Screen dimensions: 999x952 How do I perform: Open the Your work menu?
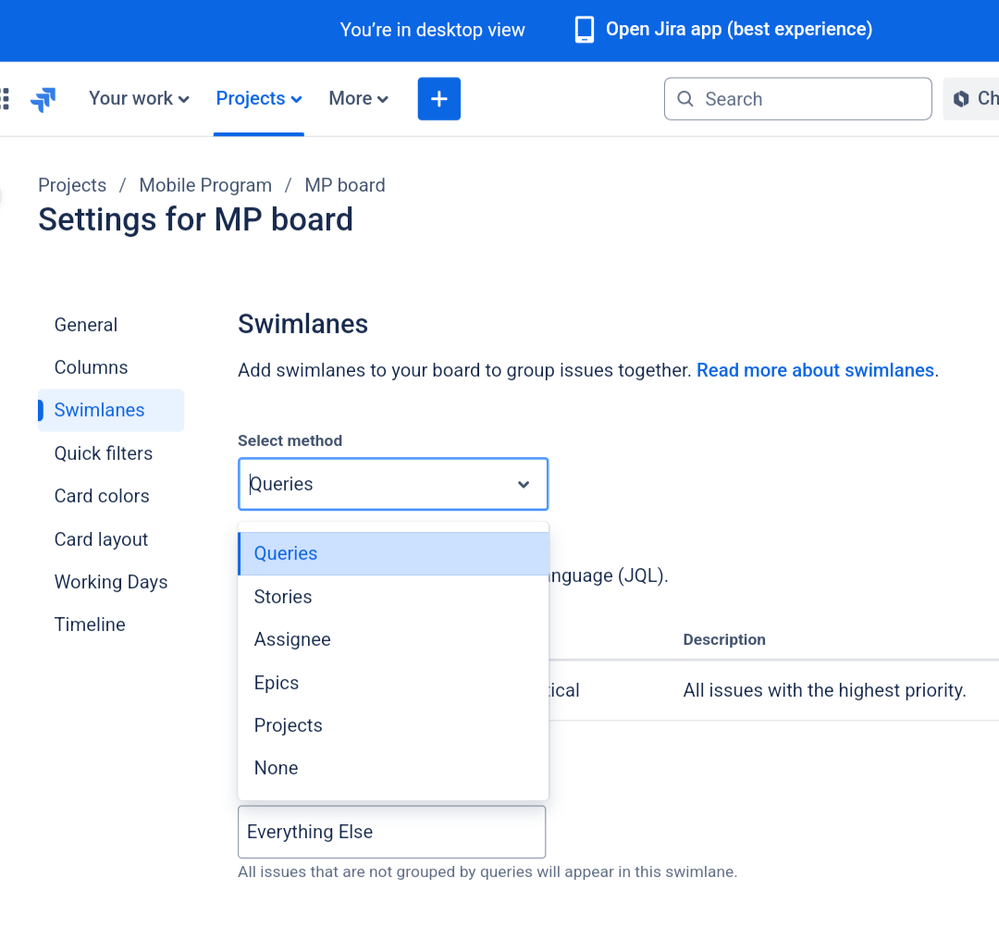(x=139, y=99)
